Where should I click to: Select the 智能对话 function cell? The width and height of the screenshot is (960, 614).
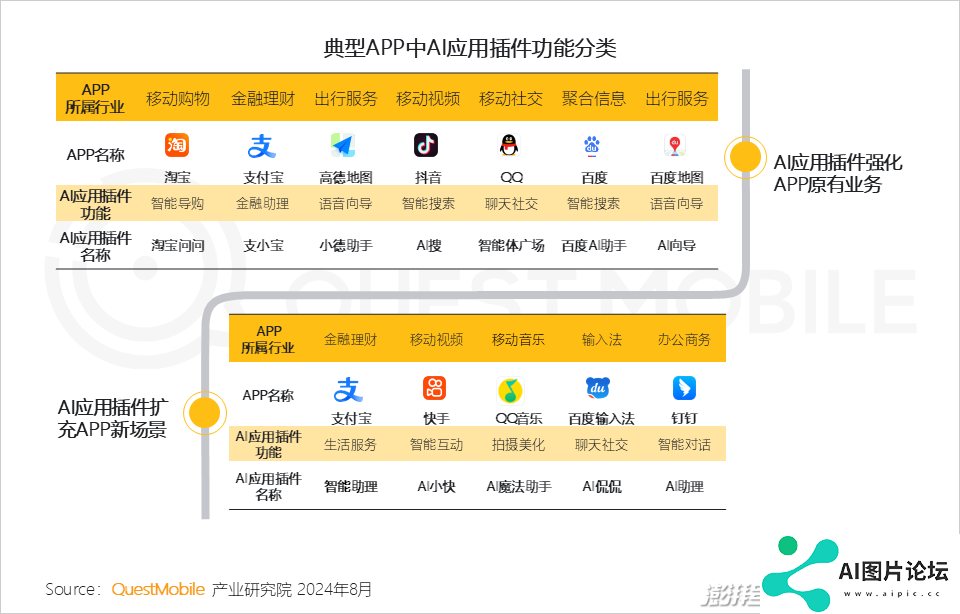tap(684, 445)
